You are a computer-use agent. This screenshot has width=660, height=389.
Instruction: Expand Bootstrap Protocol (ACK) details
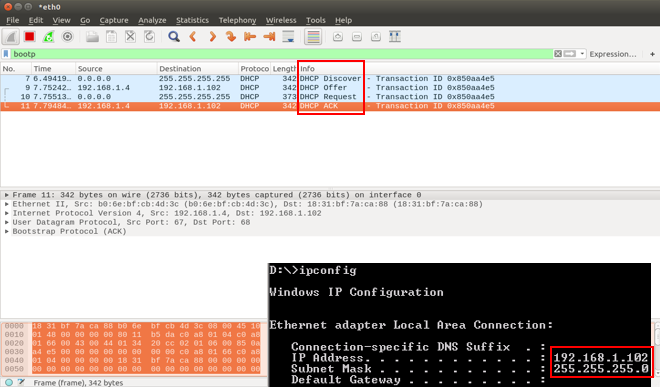pos(7,232)
